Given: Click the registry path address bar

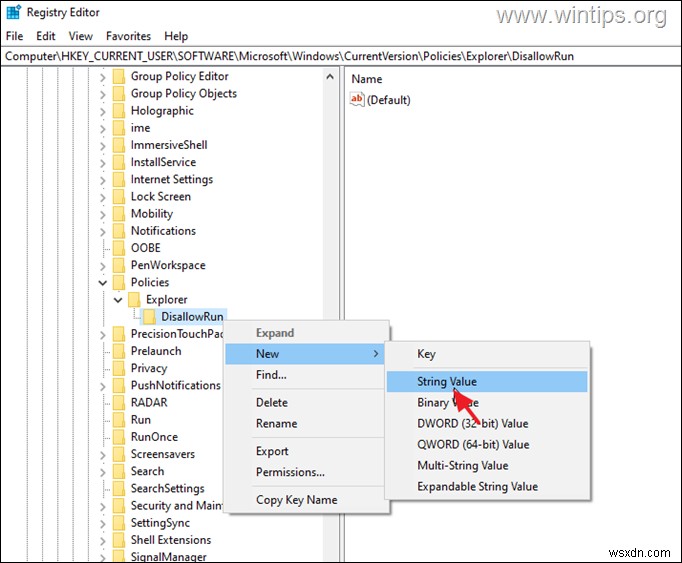Looking at the screenshot, I should (x=341, y=56).
